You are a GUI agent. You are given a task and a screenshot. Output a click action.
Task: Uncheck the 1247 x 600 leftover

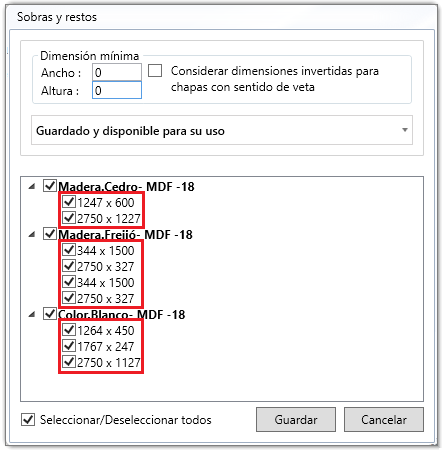69,202
